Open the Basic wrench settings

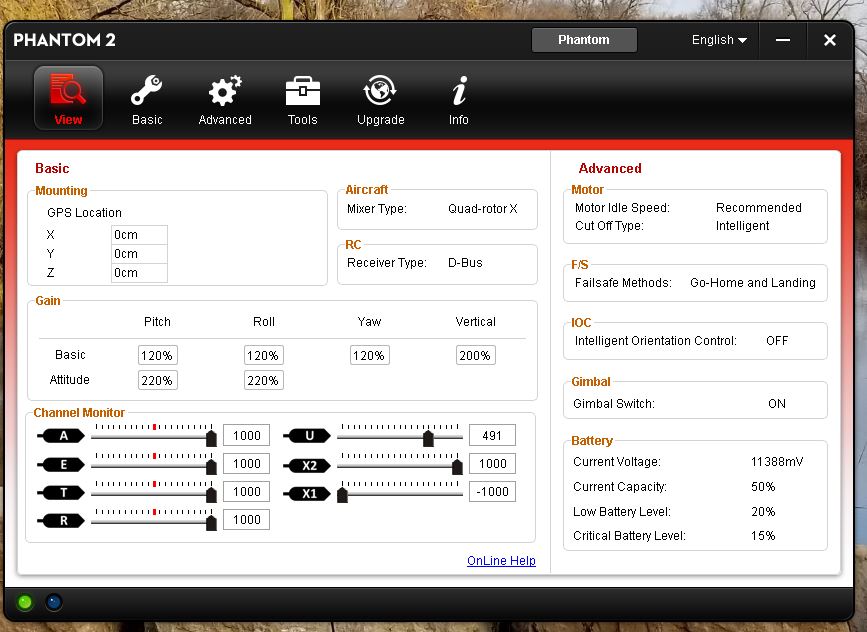click(x=147, y=100)
